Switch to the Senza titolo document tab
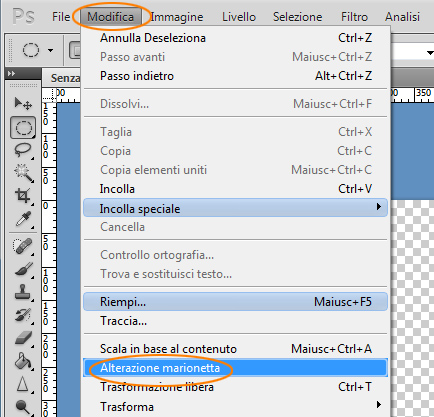Screen dimensions: 434x417 (65, 78)
